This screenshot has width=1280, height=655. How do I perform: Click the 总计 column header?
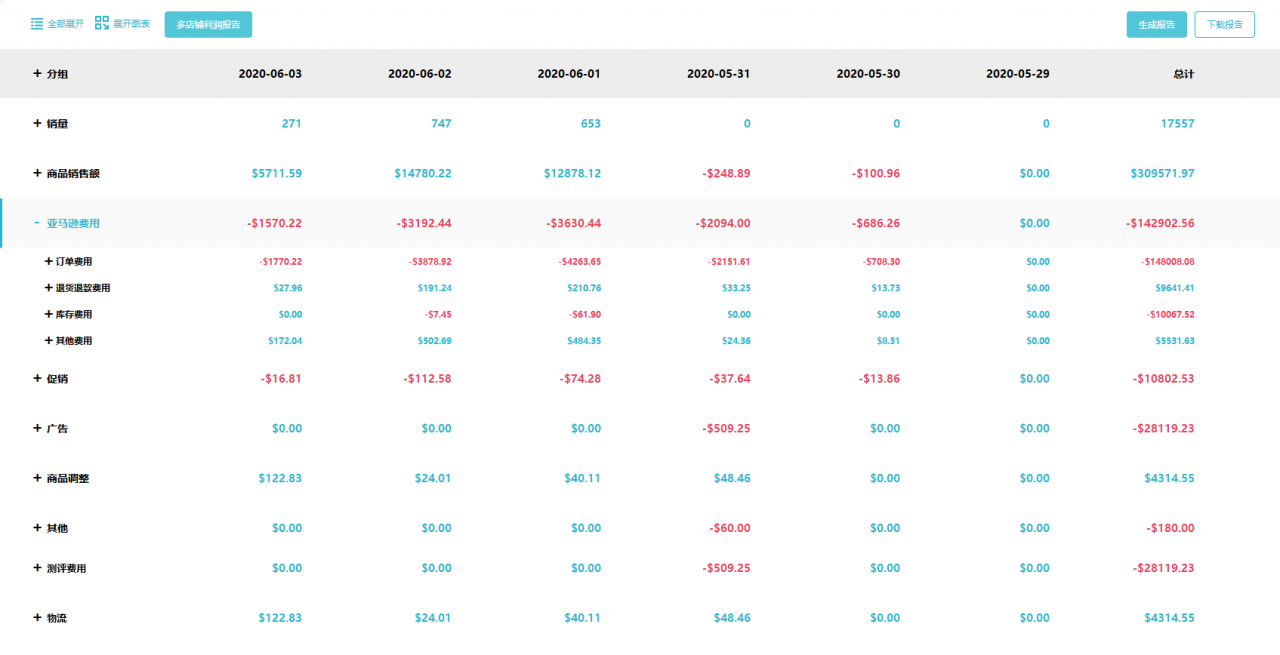[x=1183, y=74]
